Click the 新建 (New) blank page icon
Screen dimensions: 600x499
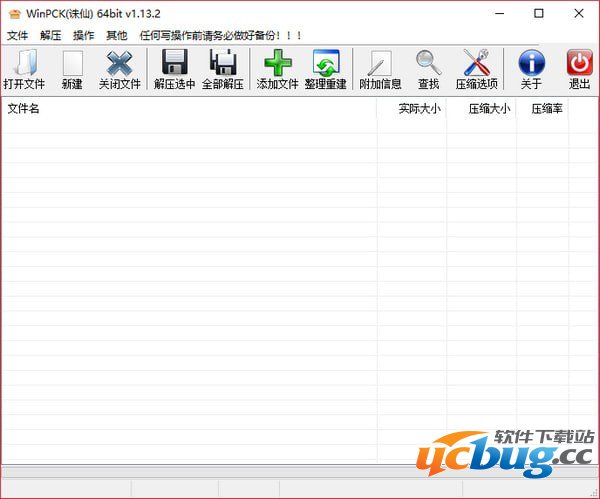click(72, 64)
